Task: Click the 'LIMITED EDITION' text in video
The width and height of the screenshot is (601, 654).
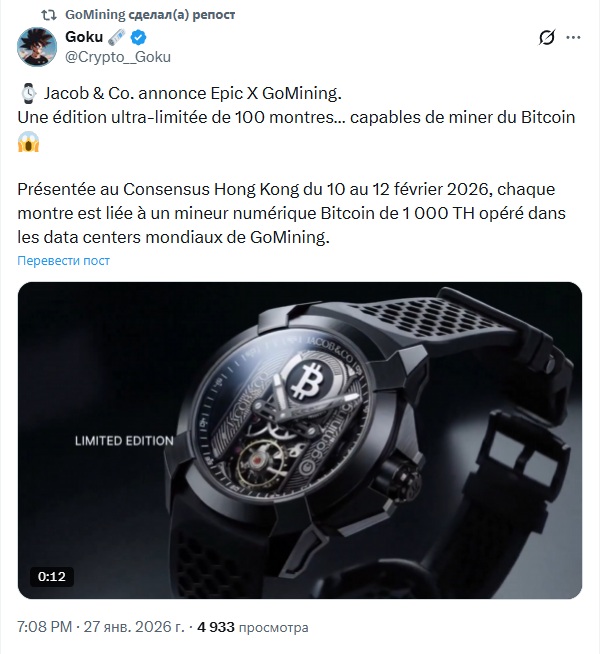Action: pyautogui.click(x=124, y=441)
